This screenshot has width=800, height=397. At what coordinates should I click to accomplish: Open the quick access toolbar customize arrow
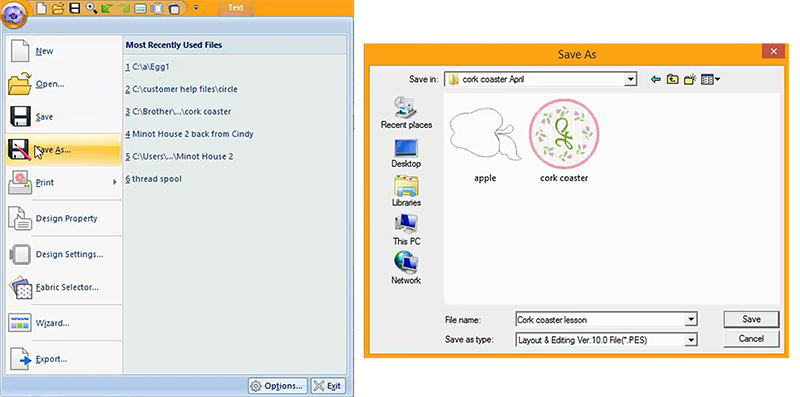tap(196, 8)
